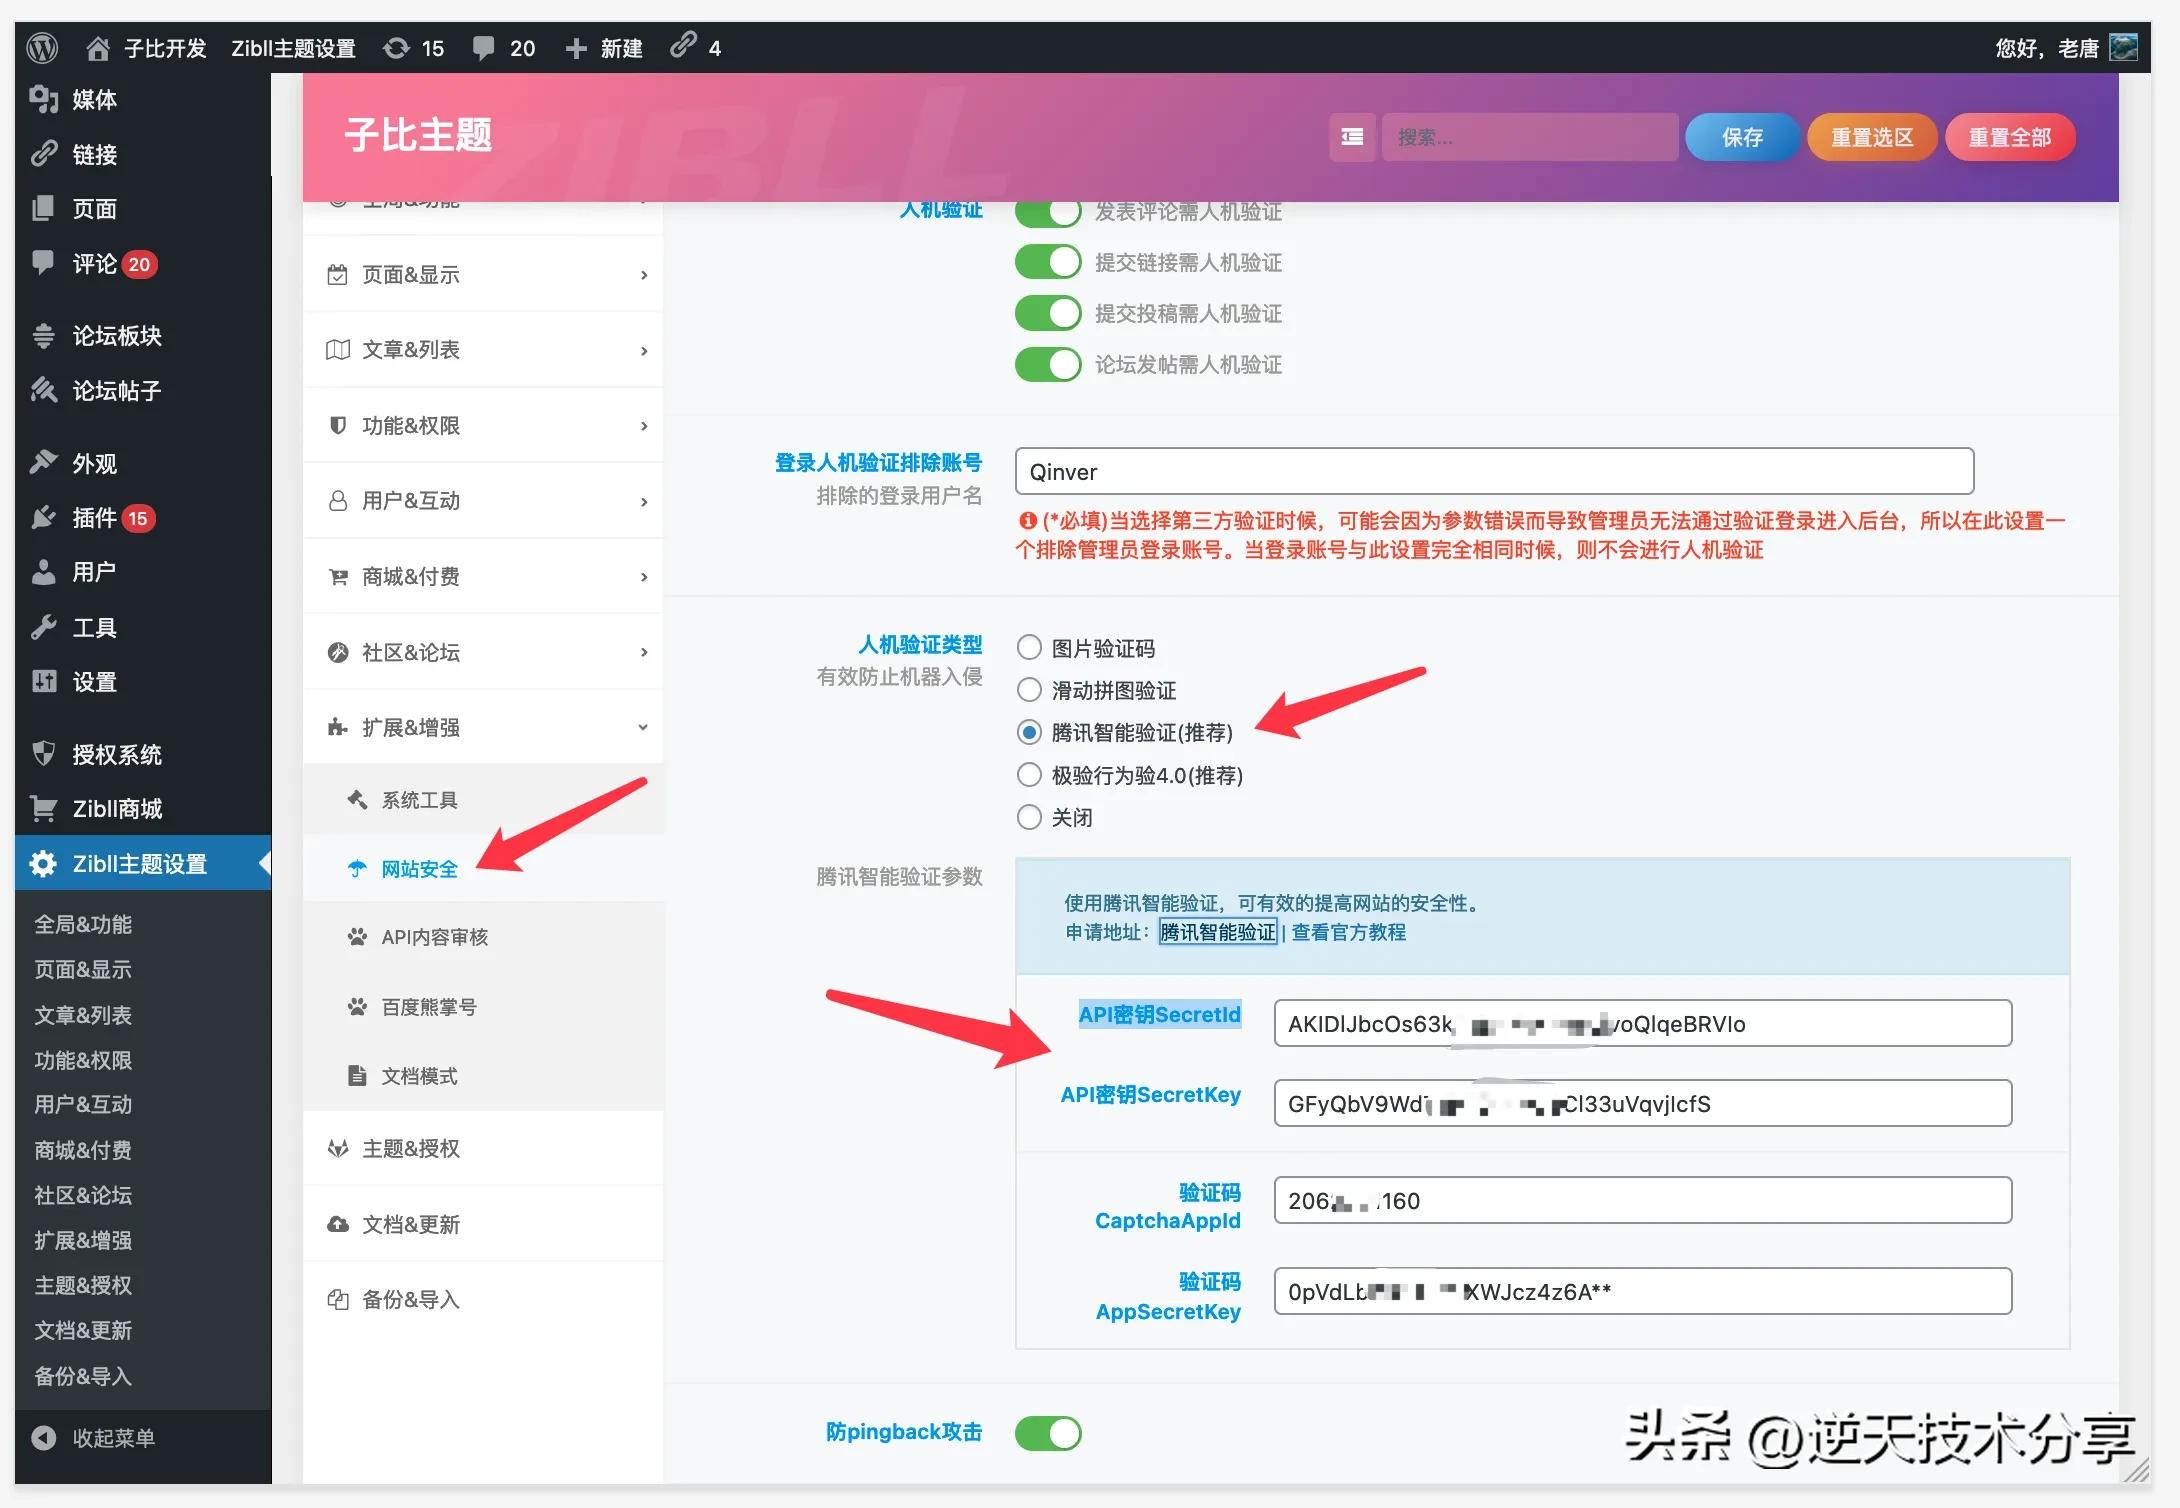Open the 查看官方教程 link
This screenshot has height=1508, width=2180.
point(1347,932)
